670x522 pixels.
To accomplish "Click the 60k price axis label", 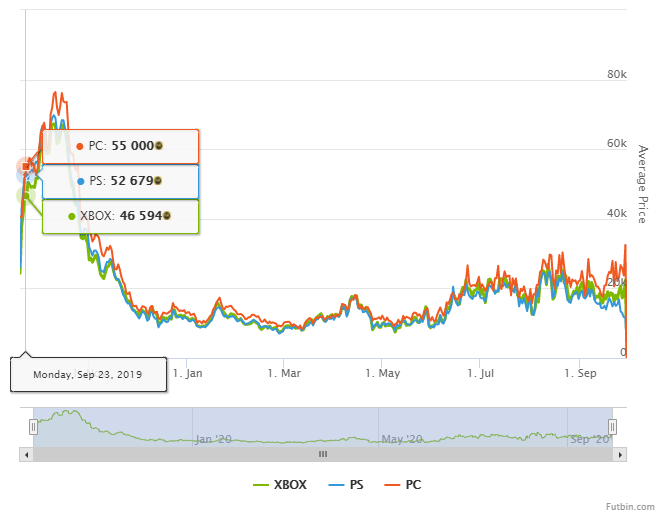I will pos(617,143).
